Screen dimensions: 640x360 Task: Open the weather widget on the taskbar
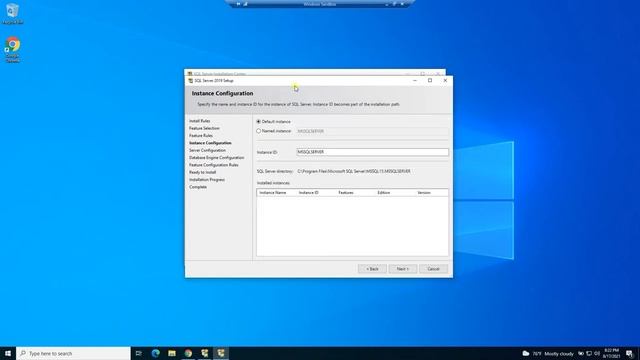547,353
